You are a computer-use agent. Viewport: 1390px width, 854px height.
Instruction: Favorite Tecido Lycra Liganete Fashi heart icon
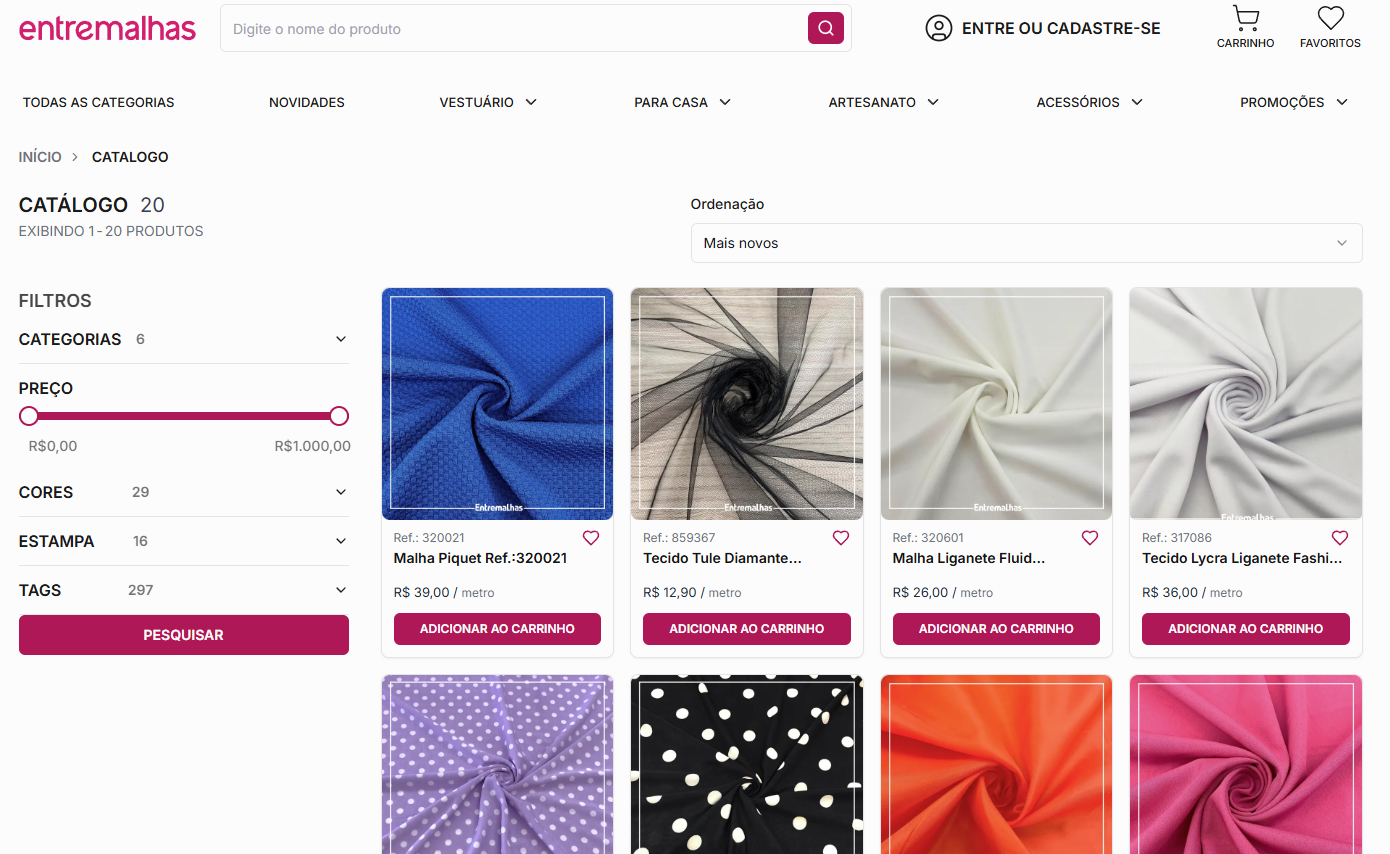[1340, 538]
